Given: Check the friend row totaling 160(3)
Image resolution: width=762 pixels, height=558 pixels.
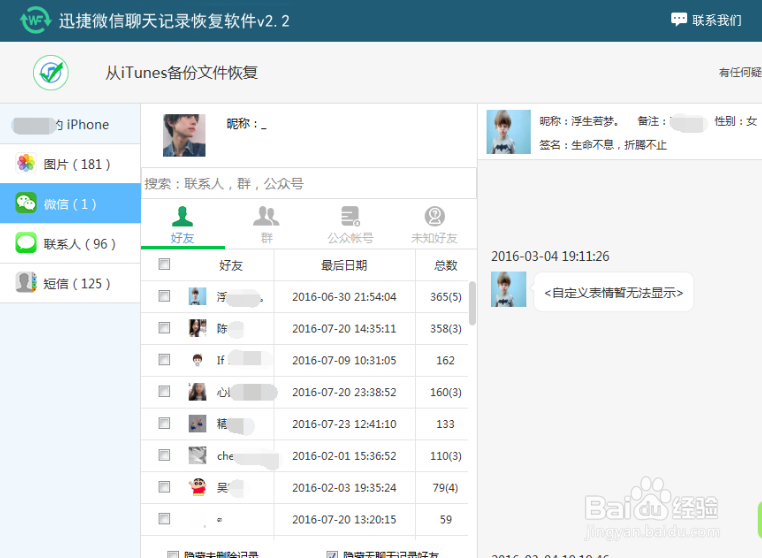Looking at the screenshot, I should 164,391.
